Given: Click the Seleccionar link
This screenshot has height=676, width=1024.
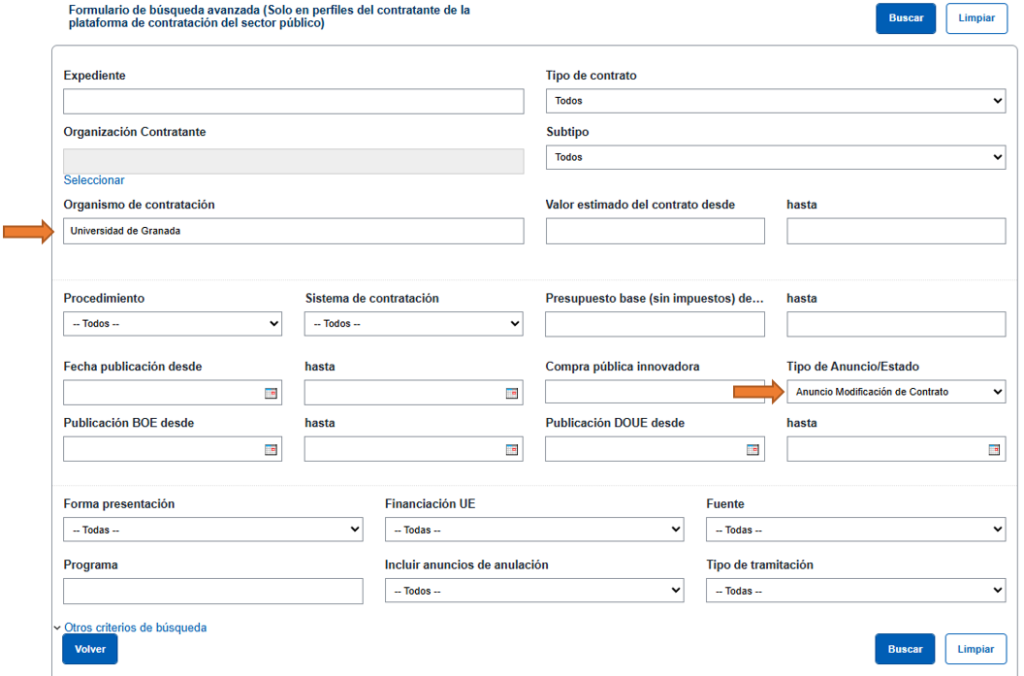Looking at the screenshot, I should tap(94, 180).
